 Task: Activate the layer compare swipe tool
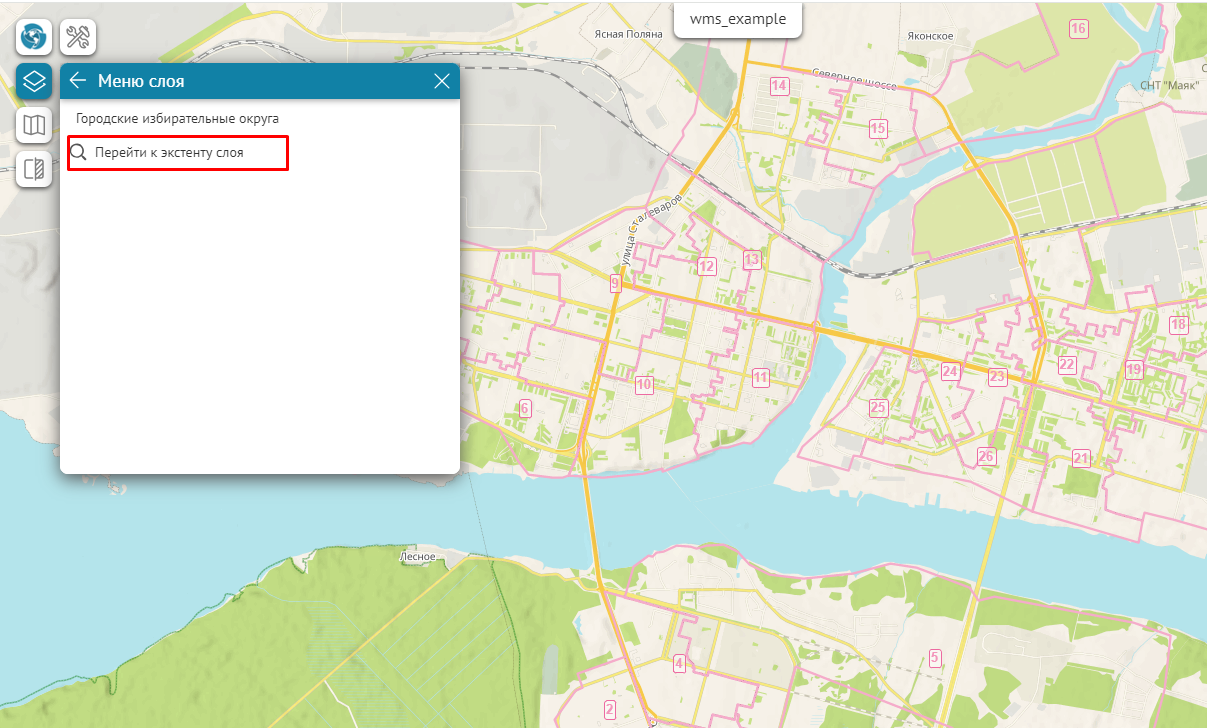coord(34,168)
